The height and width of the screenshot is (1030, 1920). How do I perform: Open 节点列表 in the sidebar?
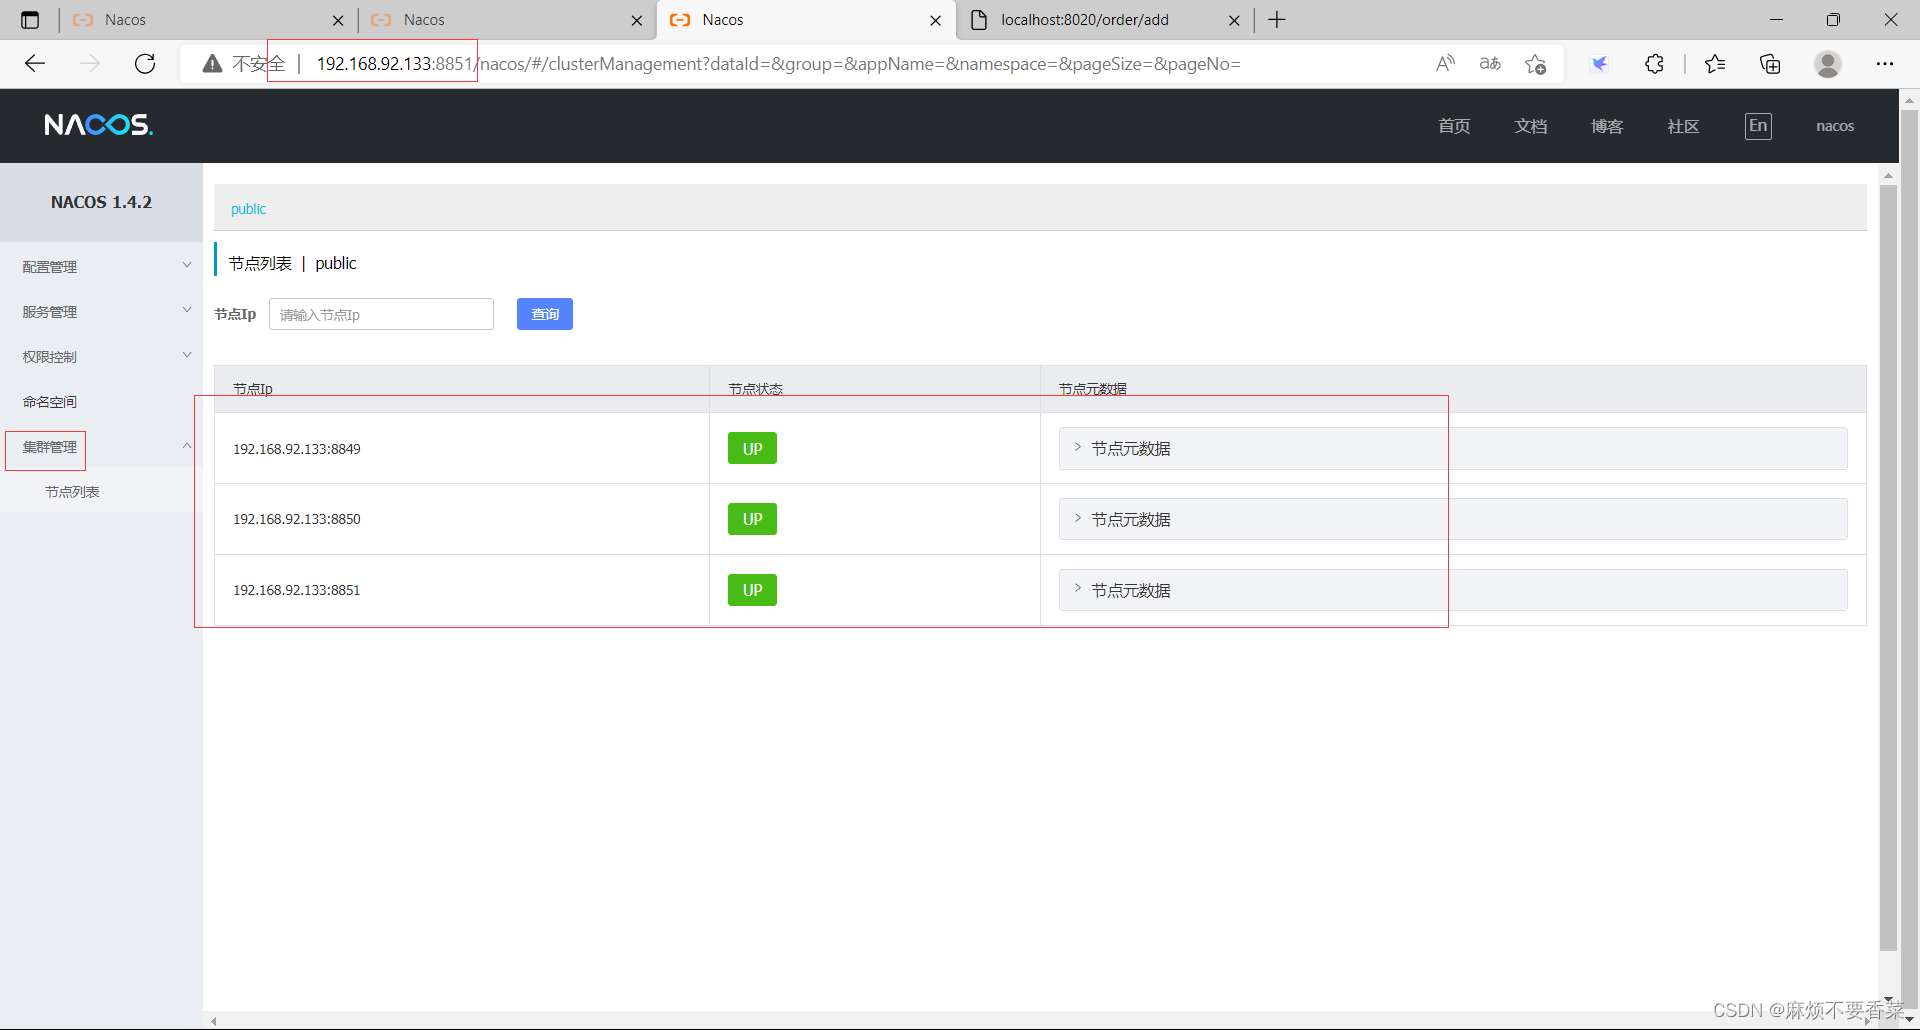pos(101,492)
